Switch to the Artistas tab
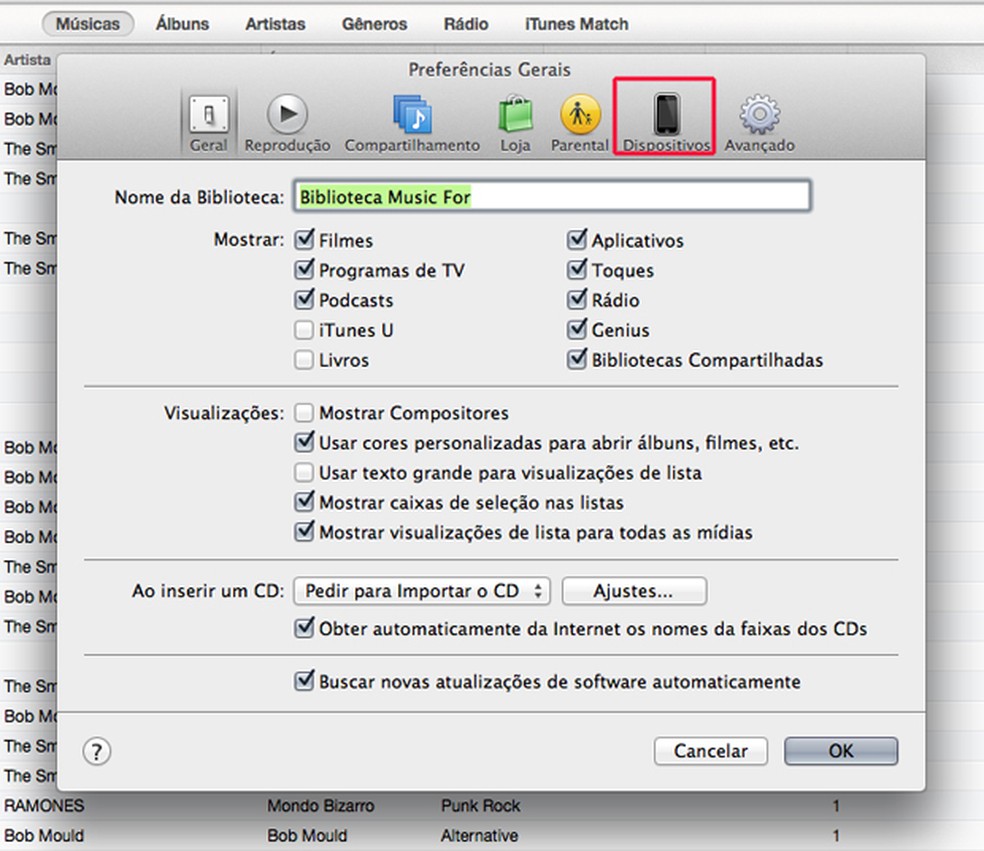The height and width of the screenshot is (851, 984). pyautogui.click(x=275, y=24)
